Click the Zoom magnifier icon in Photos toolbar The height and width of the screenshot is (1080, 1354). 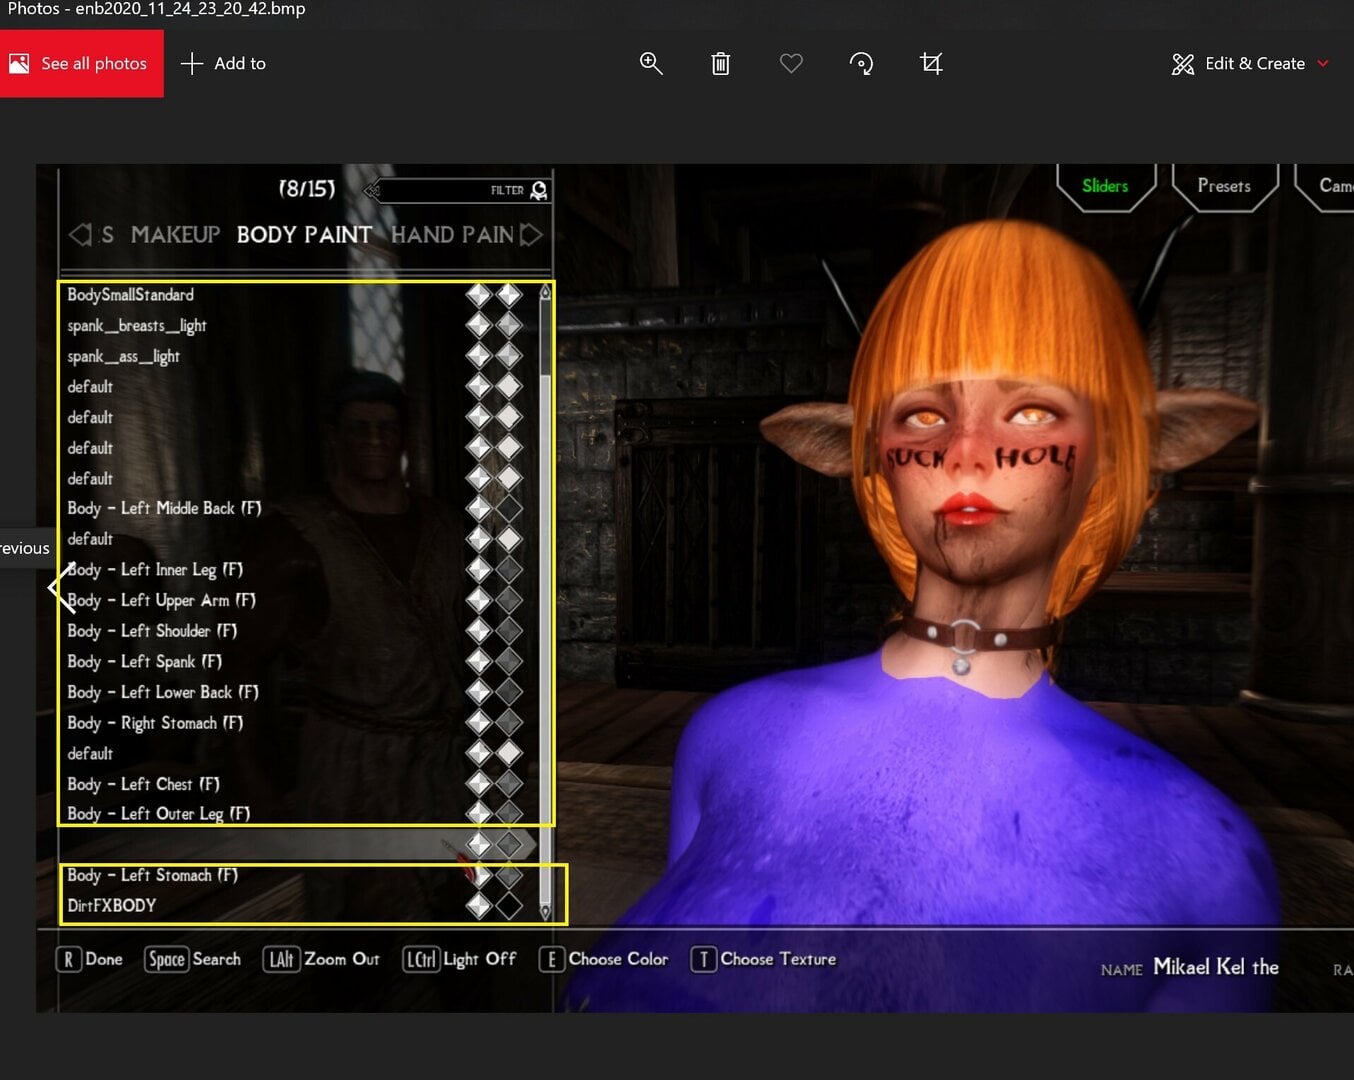click(x=651, y=63)
